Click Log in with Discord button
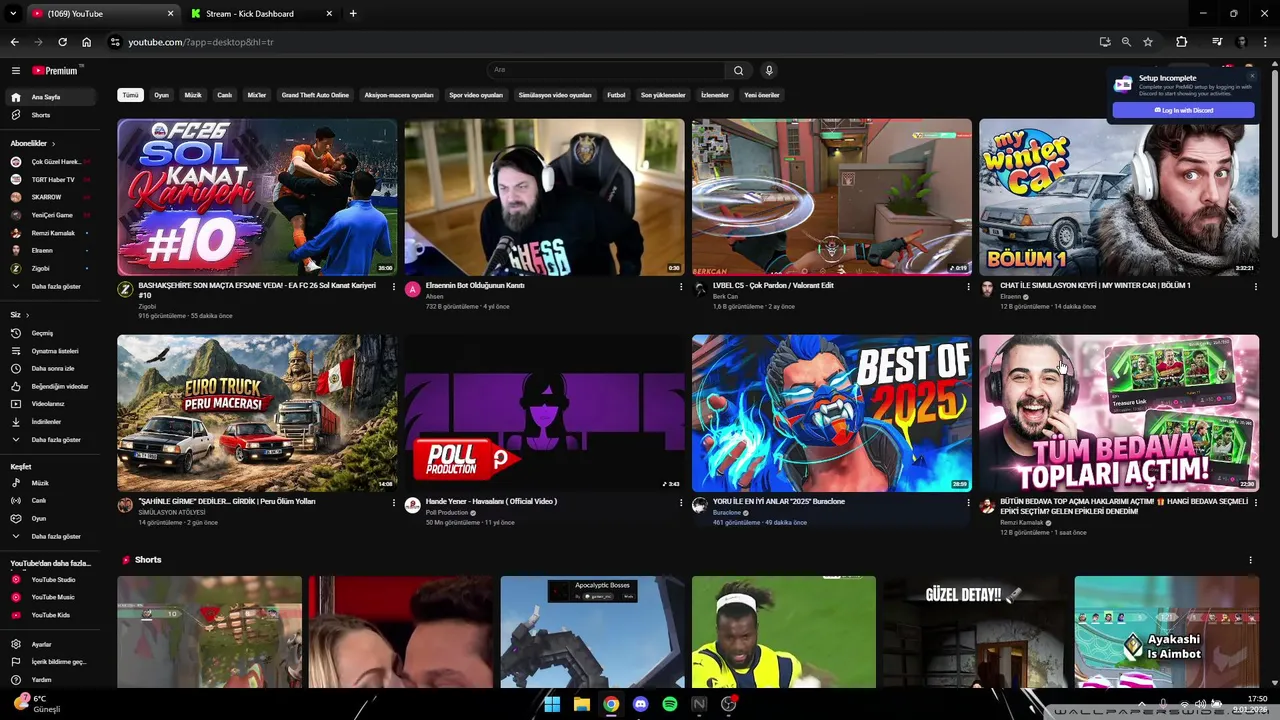 coord(1183,110)
